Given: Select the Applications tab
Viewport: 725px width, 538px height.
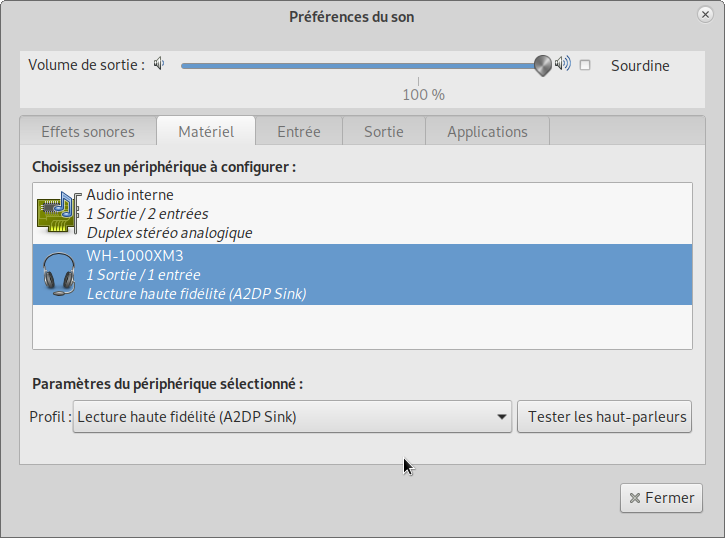Looking at the screenshot, I should click(487, 132).
